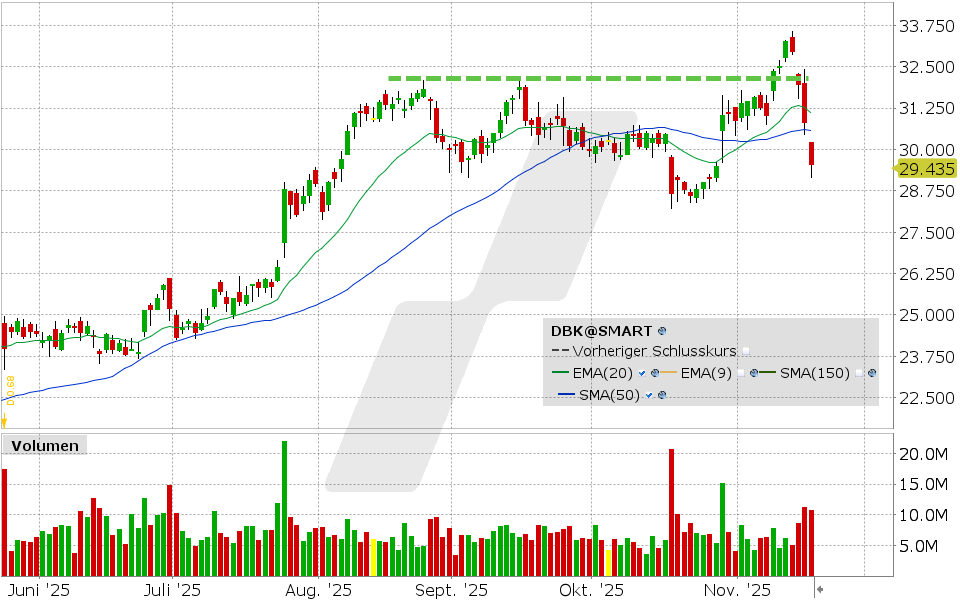Click the tallest green volume bar in August
960x600 pixels.
tap(283, 500)
